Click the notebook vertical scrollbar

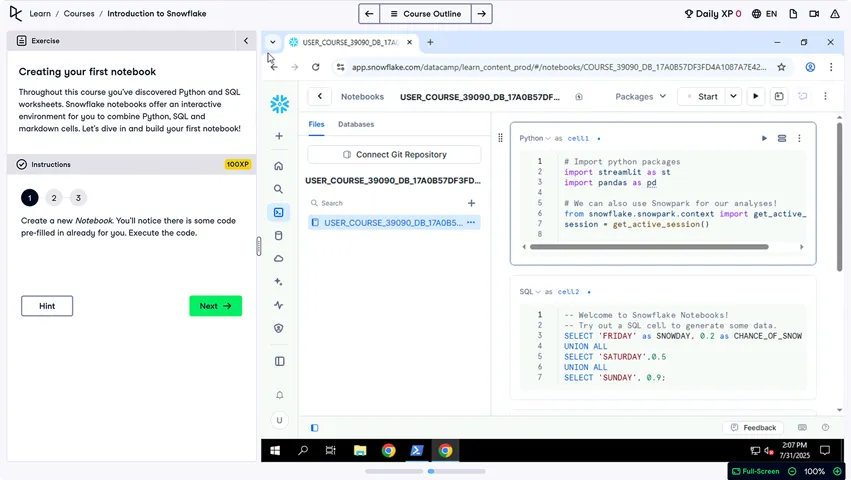[x=840, y=197]
